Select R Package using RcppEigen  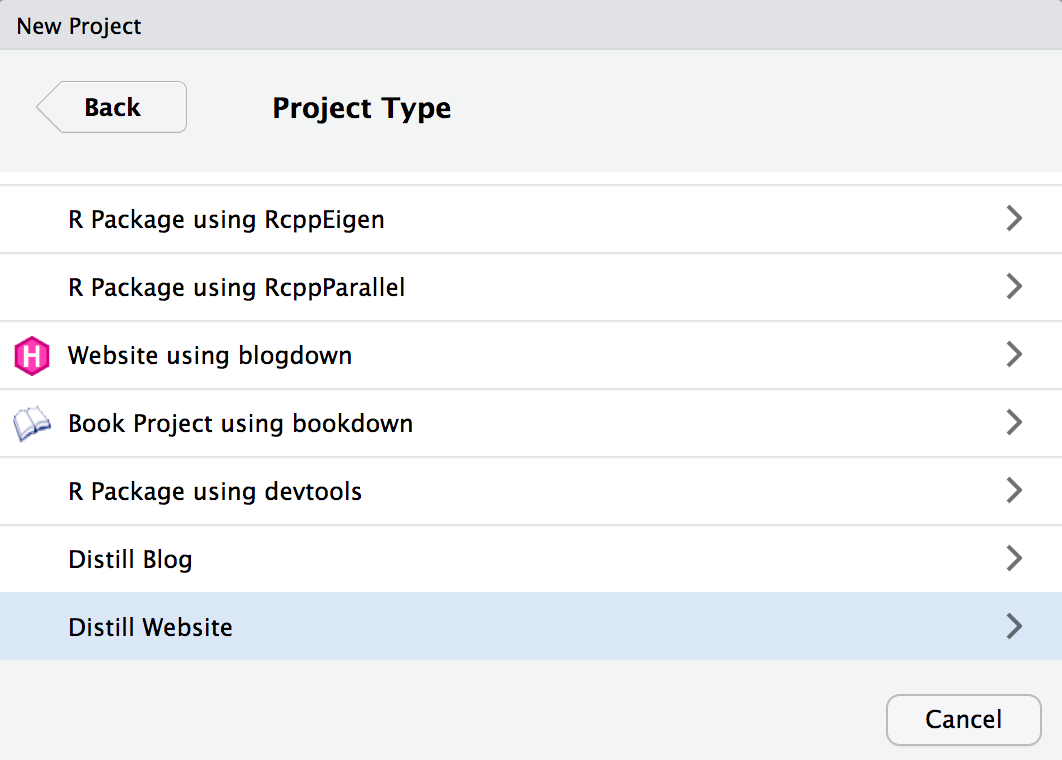coord(226,219)
